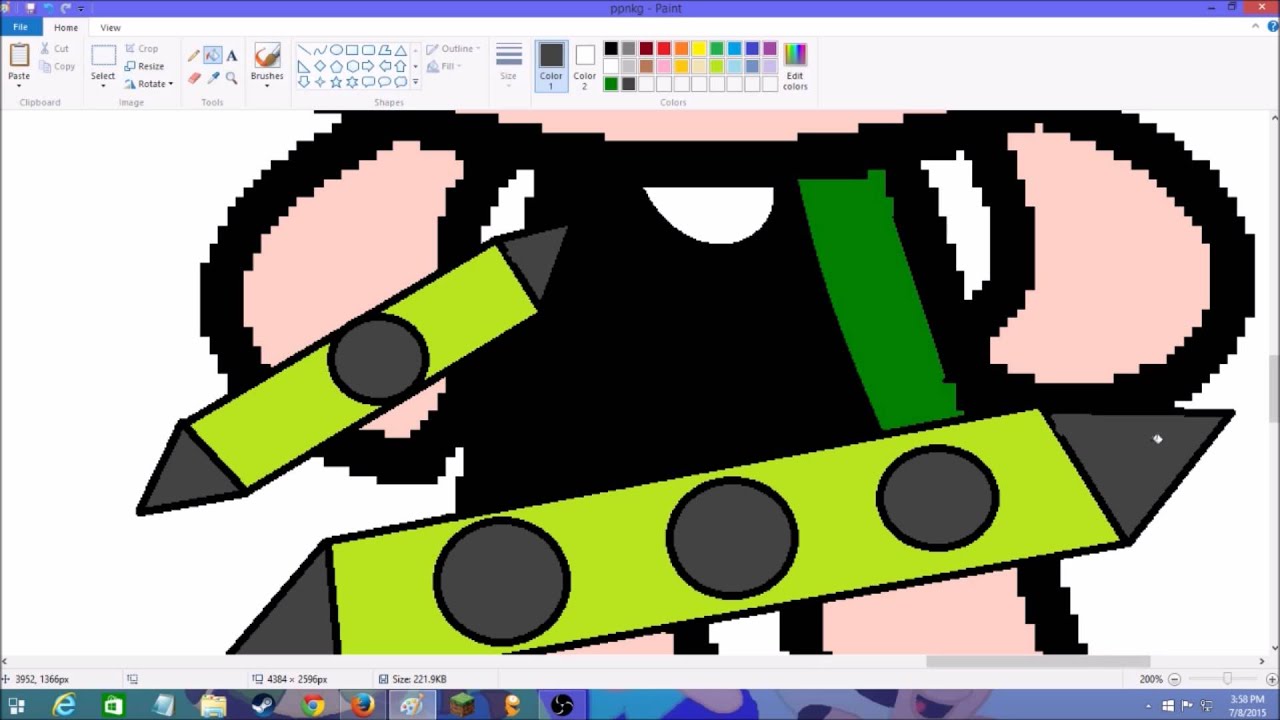Pick the yellow color swatch
The width and height of the screenshot is (1280, 720).
point(699,49)
